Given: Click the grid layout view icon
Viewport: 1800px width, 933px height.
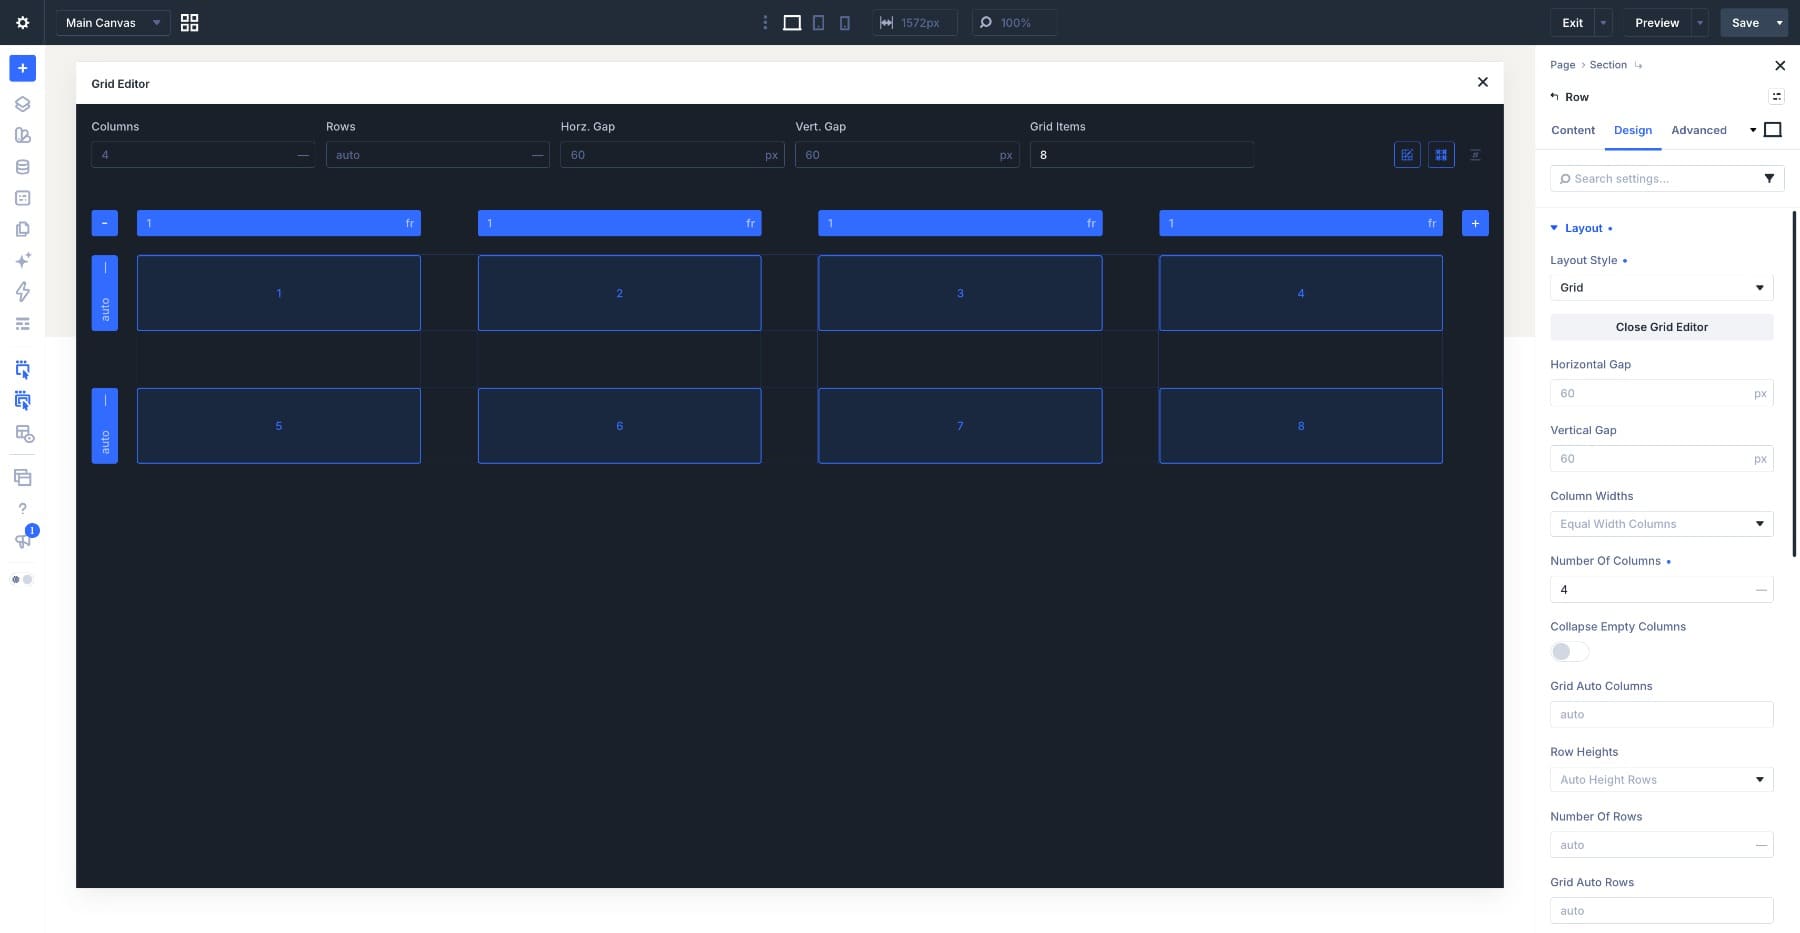Looking at the screenshot, I should click(1441, 155).
